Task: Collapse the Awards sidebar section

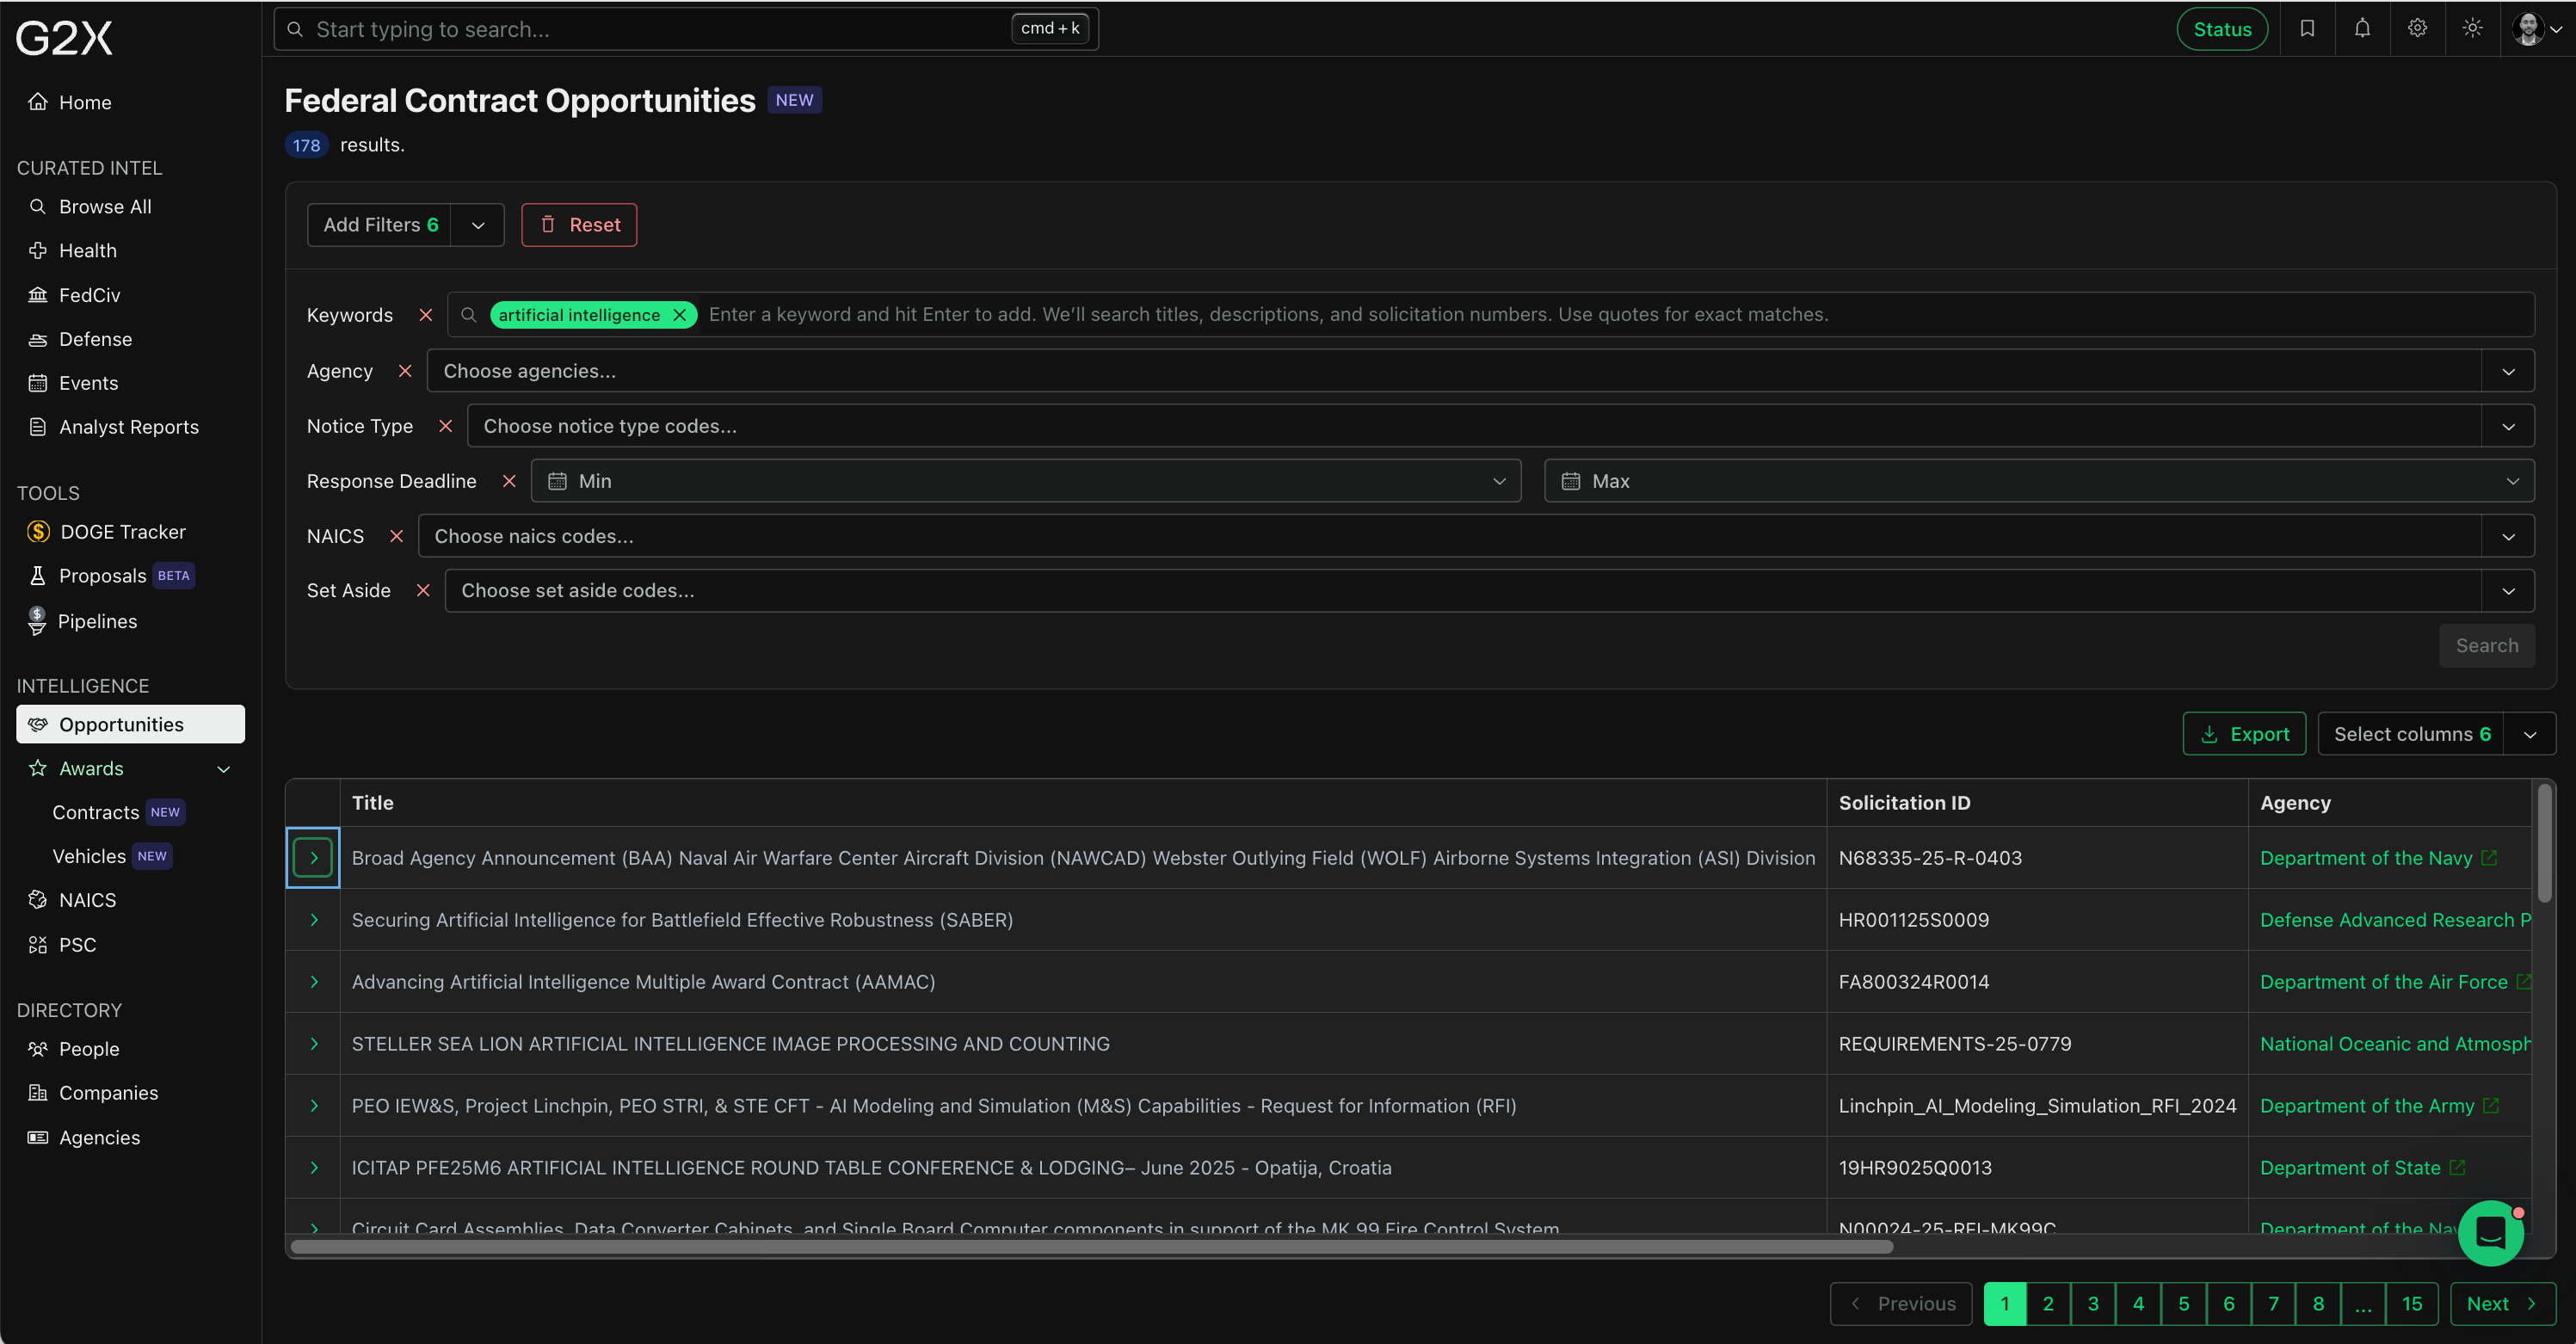Action: point(224,769)
